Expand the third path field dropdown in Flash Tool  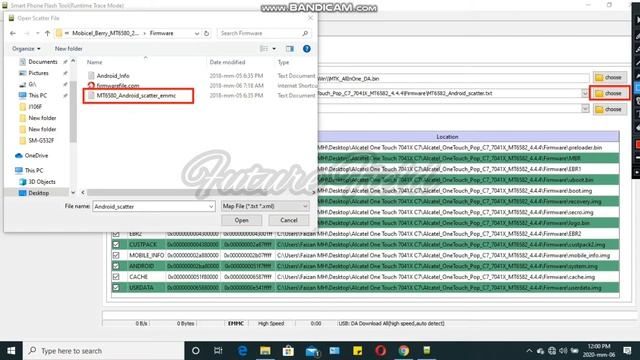585,109
